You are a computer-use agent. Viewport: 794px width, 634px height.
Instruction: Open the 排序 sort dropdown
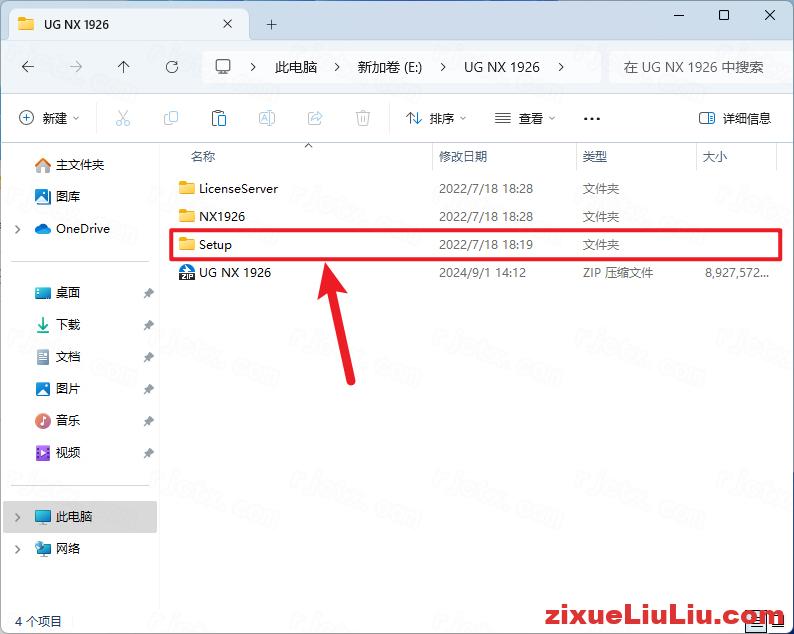(x=436, y=118)
